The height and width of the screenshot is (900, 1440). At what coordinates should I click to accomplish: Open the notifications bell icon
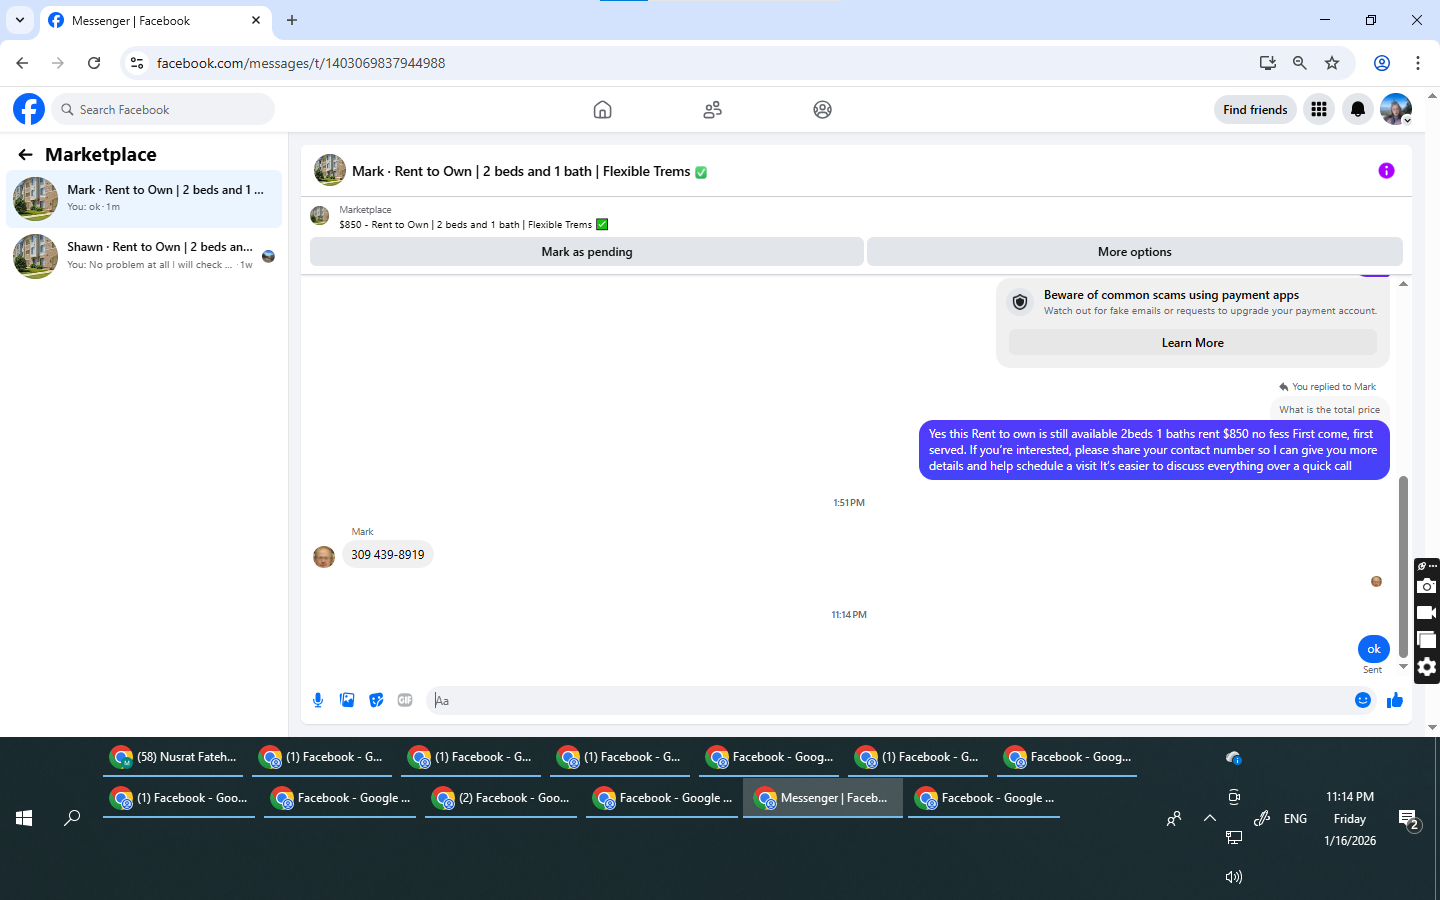point(1357,109)
